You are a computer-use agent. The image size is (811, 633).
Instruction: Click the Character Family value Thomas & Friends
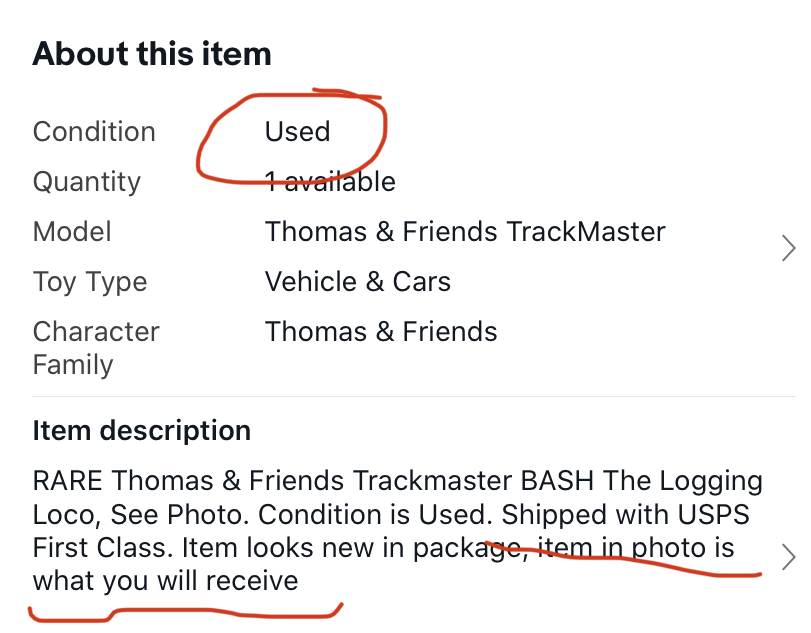coord(381,331)
